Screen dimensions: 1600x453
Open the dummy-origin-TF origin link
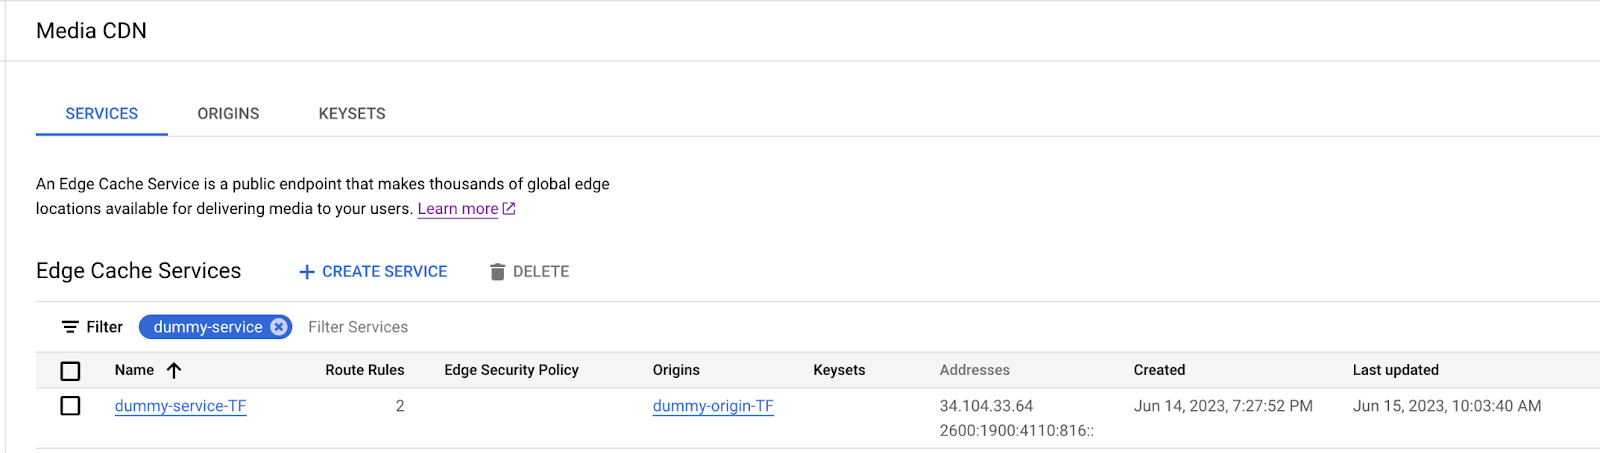[713, 406]
